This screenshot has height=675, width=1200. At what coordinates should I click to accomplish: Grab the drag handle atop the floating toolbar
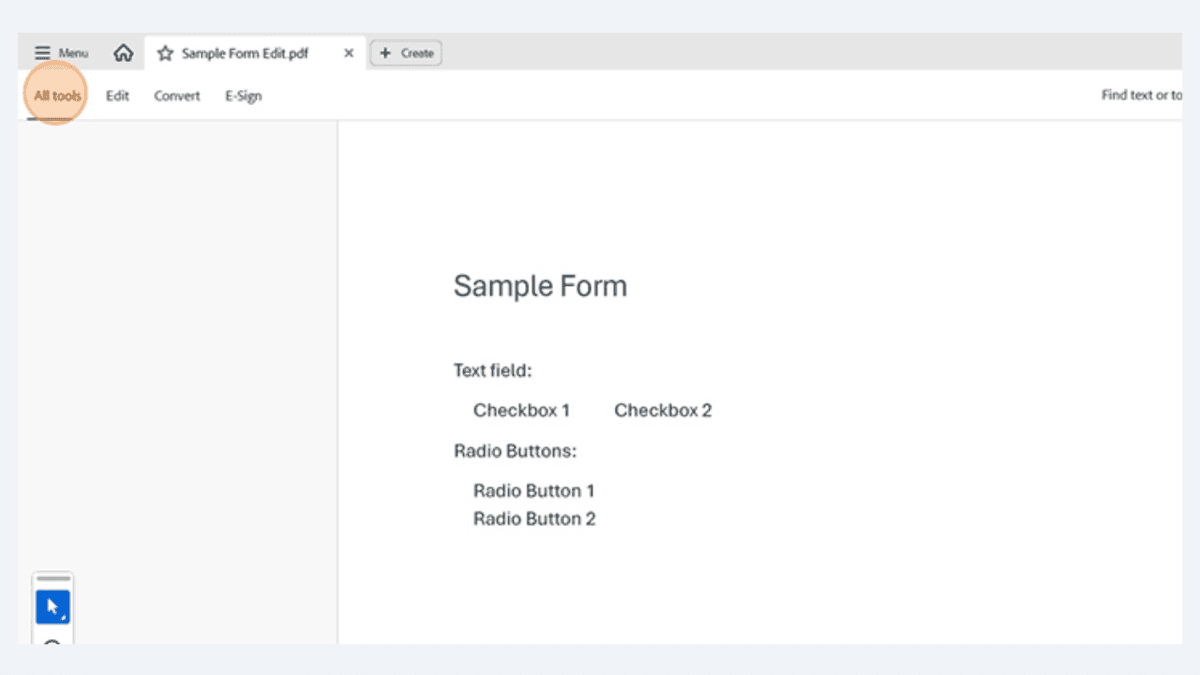[x=52, y=577]
